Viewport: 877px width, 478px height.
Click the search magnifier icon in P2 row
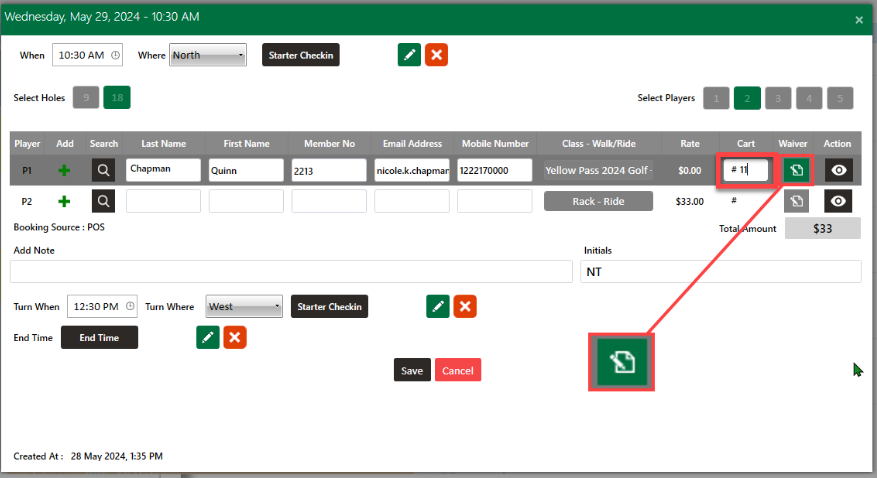click(x=104, y=201)
